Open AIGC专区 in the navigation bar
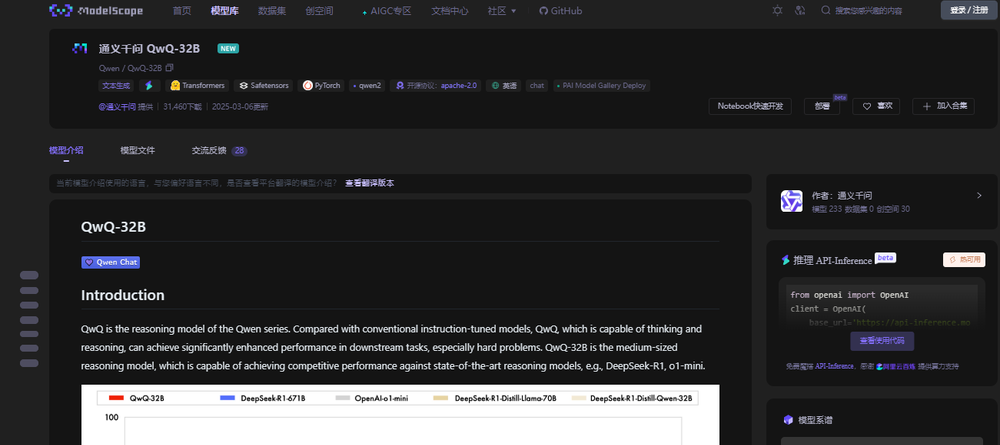This screenshot has width=1000, height=445. 386,11
